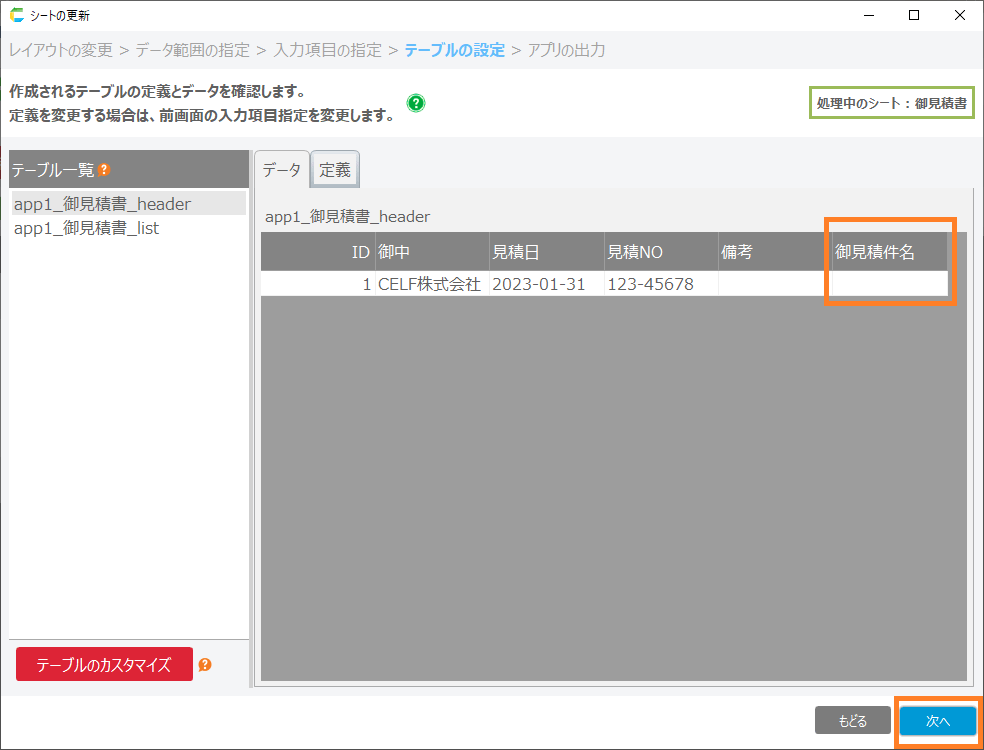Click the もどる button
The height and width of the screenshot is (750, 984).
852,720
